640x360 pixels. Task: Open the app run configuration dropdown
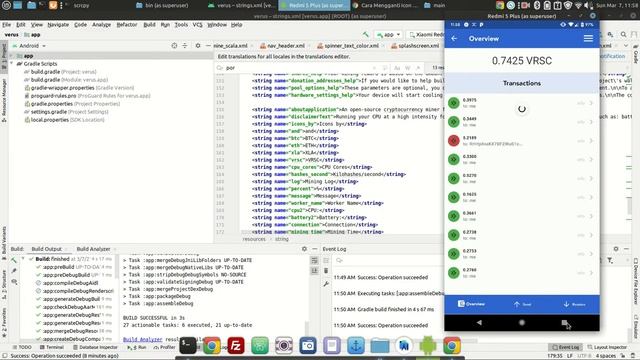(388, 35)
